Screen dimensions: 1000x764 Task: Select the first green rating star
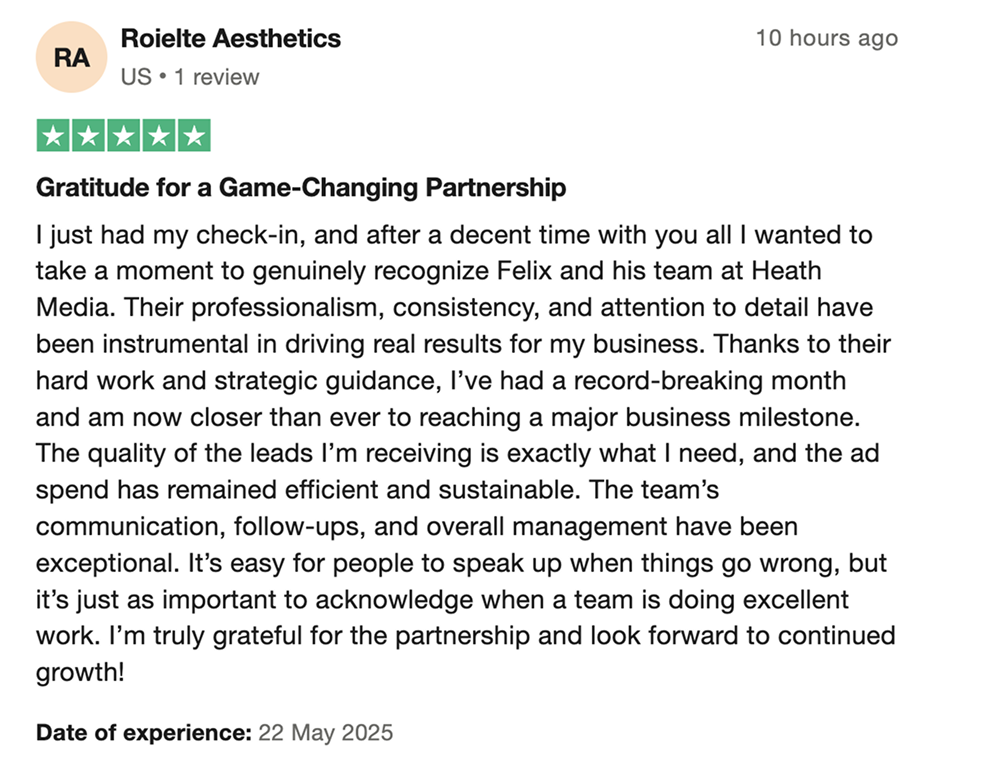(x=54, y=135)
